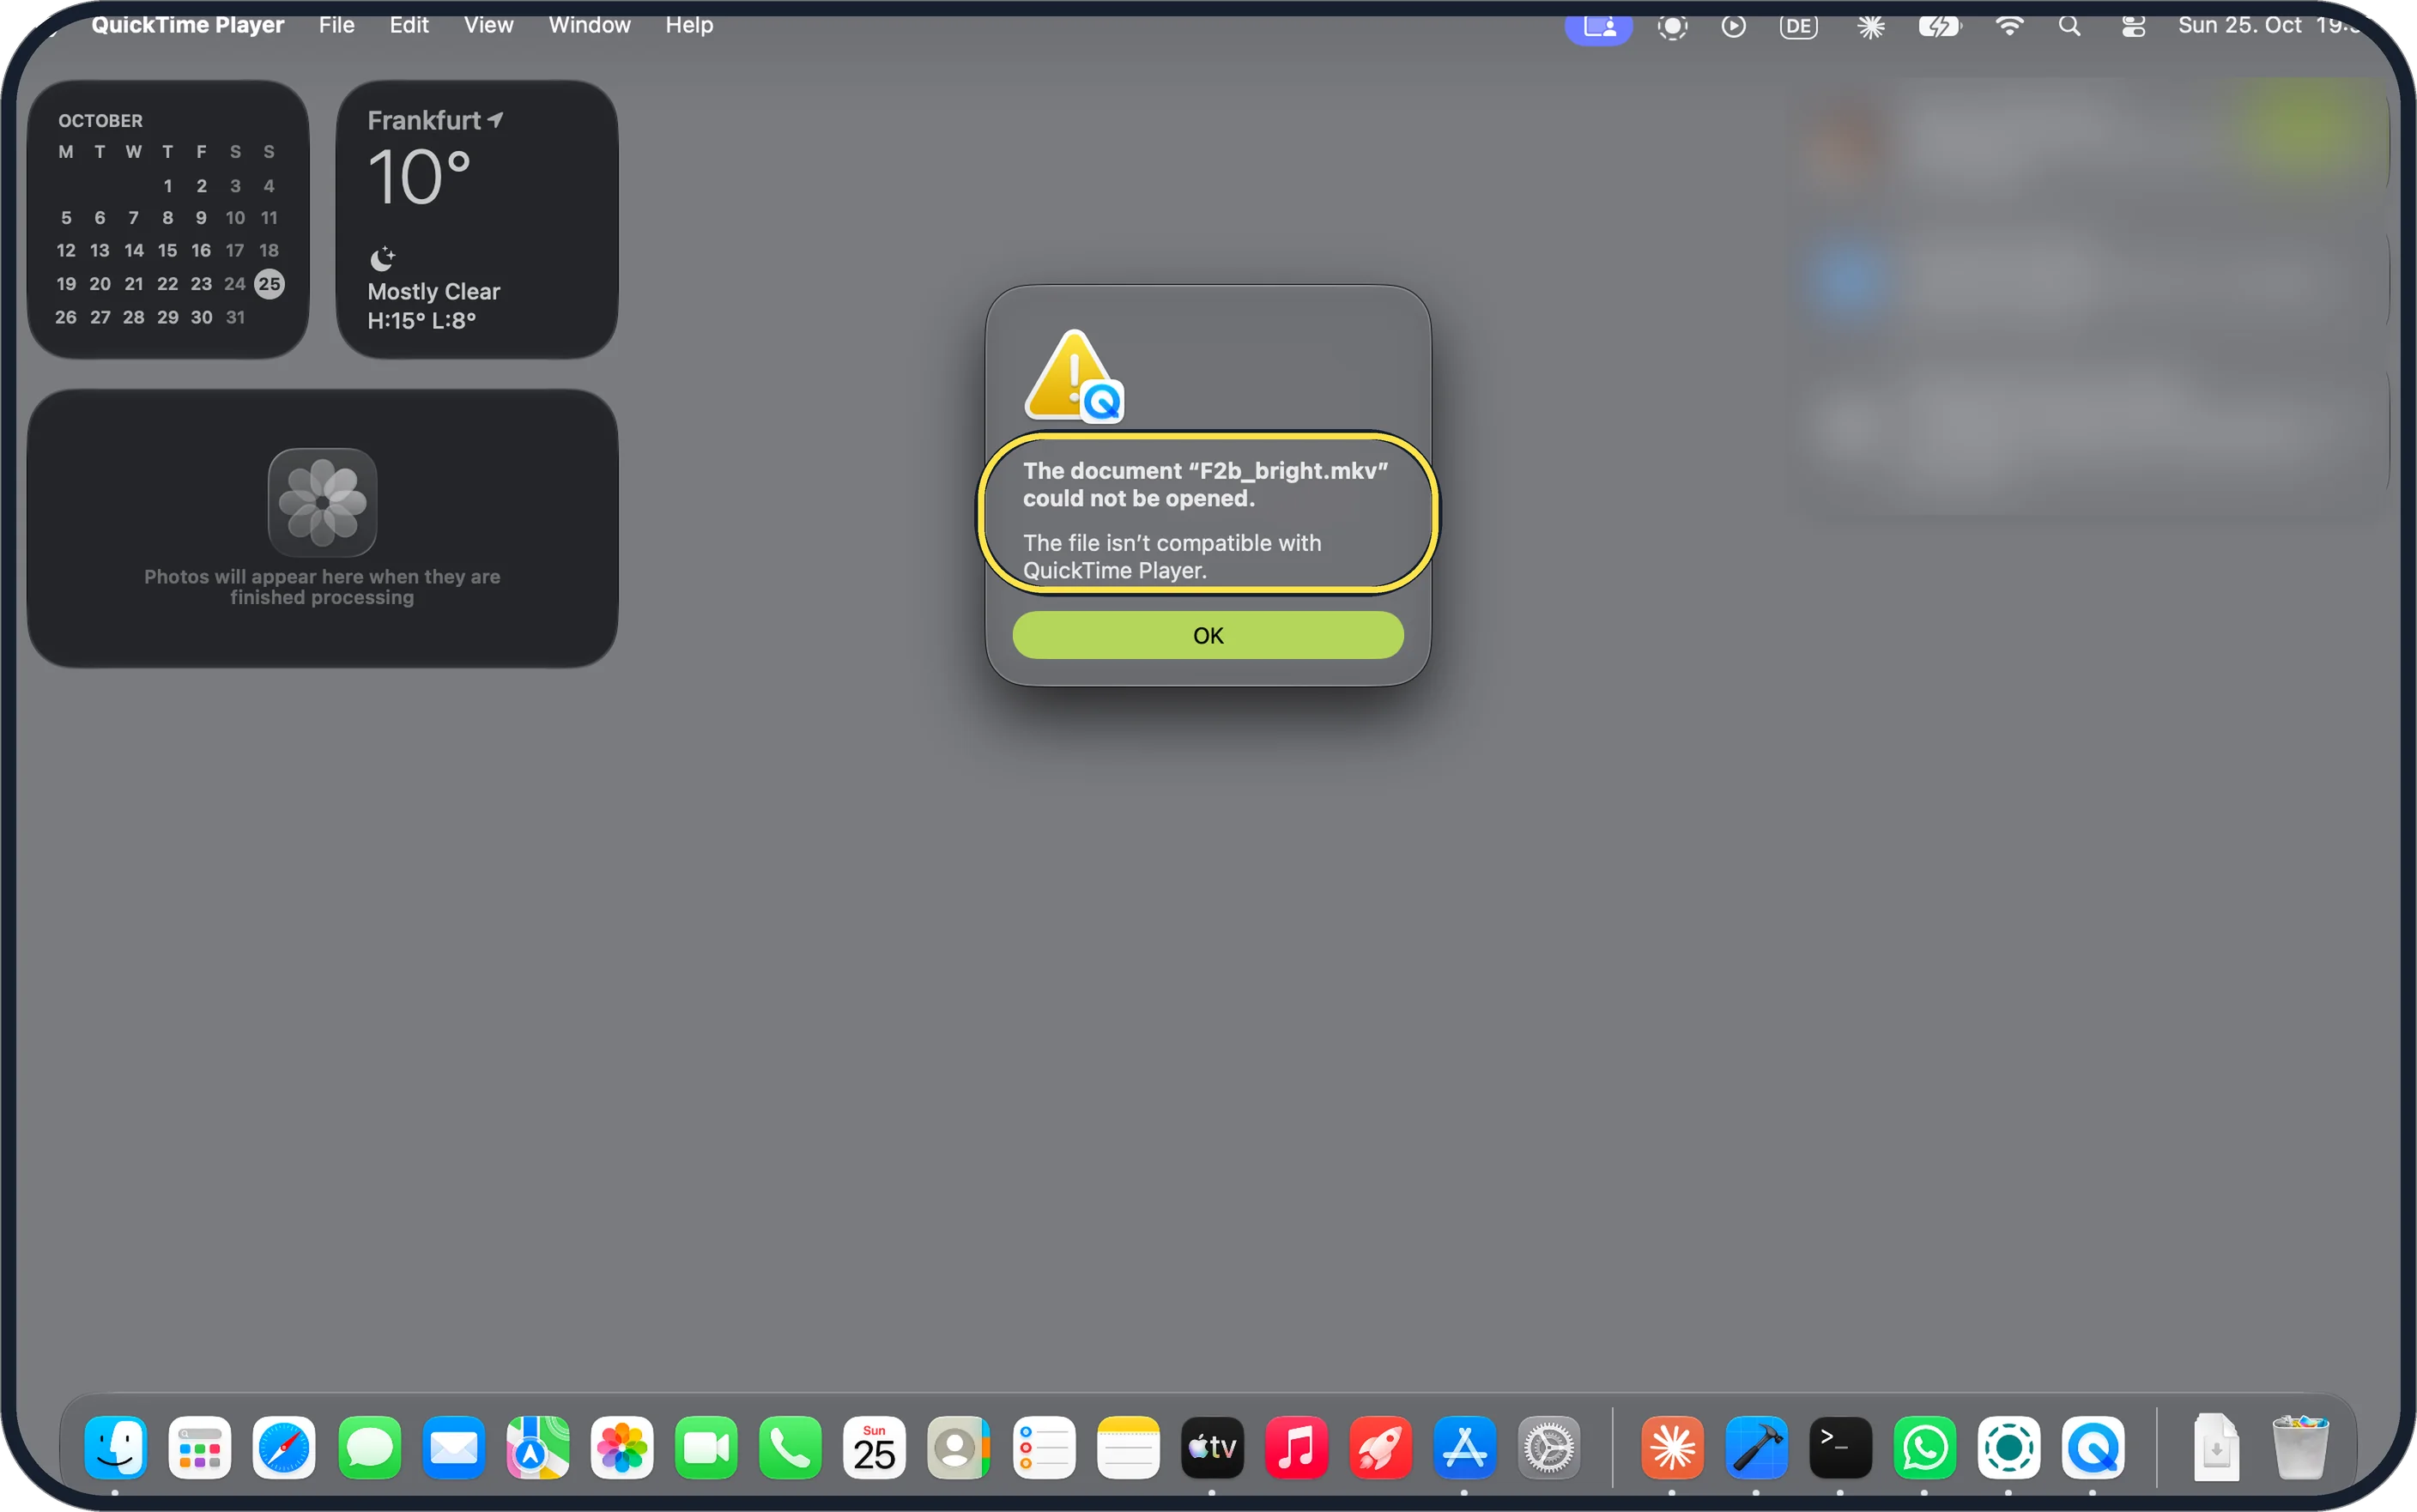Click day 31 in the calendar widget
Image resolution: width=2417 pixels, height=1512 pixels.
tap(235, 317)
